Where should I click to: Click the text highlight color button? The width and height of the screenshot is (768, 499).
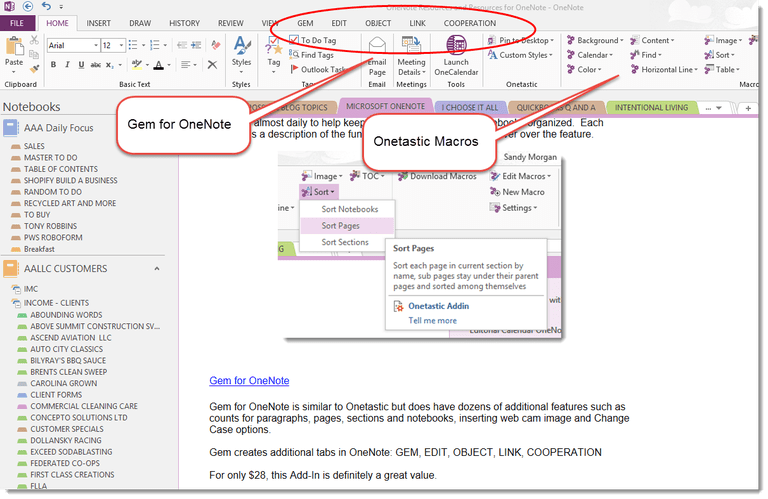click(137, 64)
